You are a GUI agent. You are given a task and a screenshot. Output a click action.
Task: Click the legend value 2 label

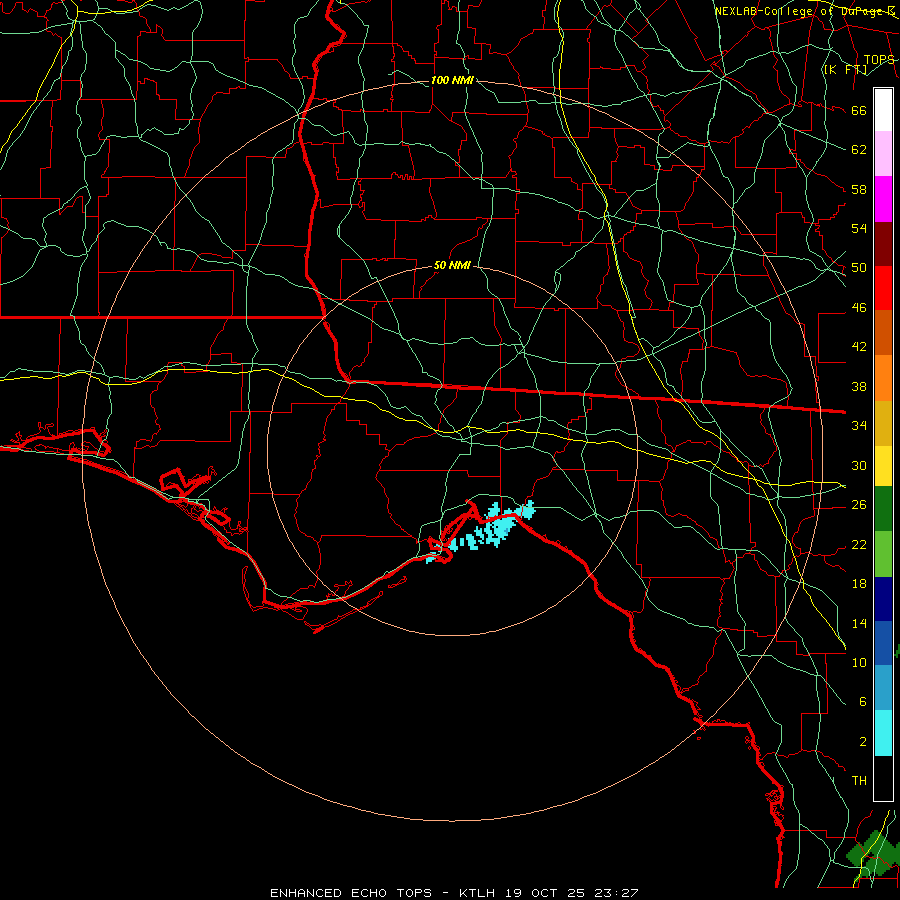(863, 742)
